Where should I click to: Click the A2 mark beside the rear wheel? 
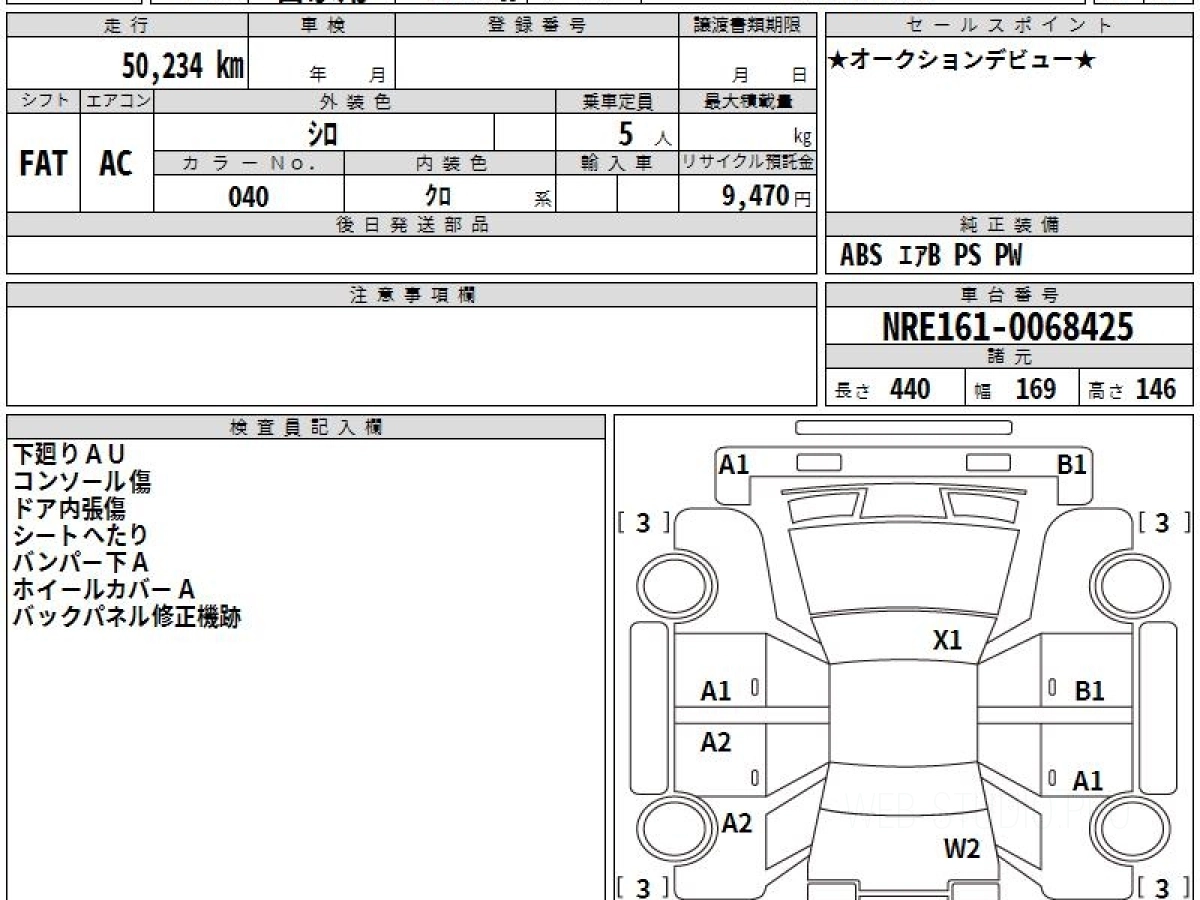[x=737, y=823]
